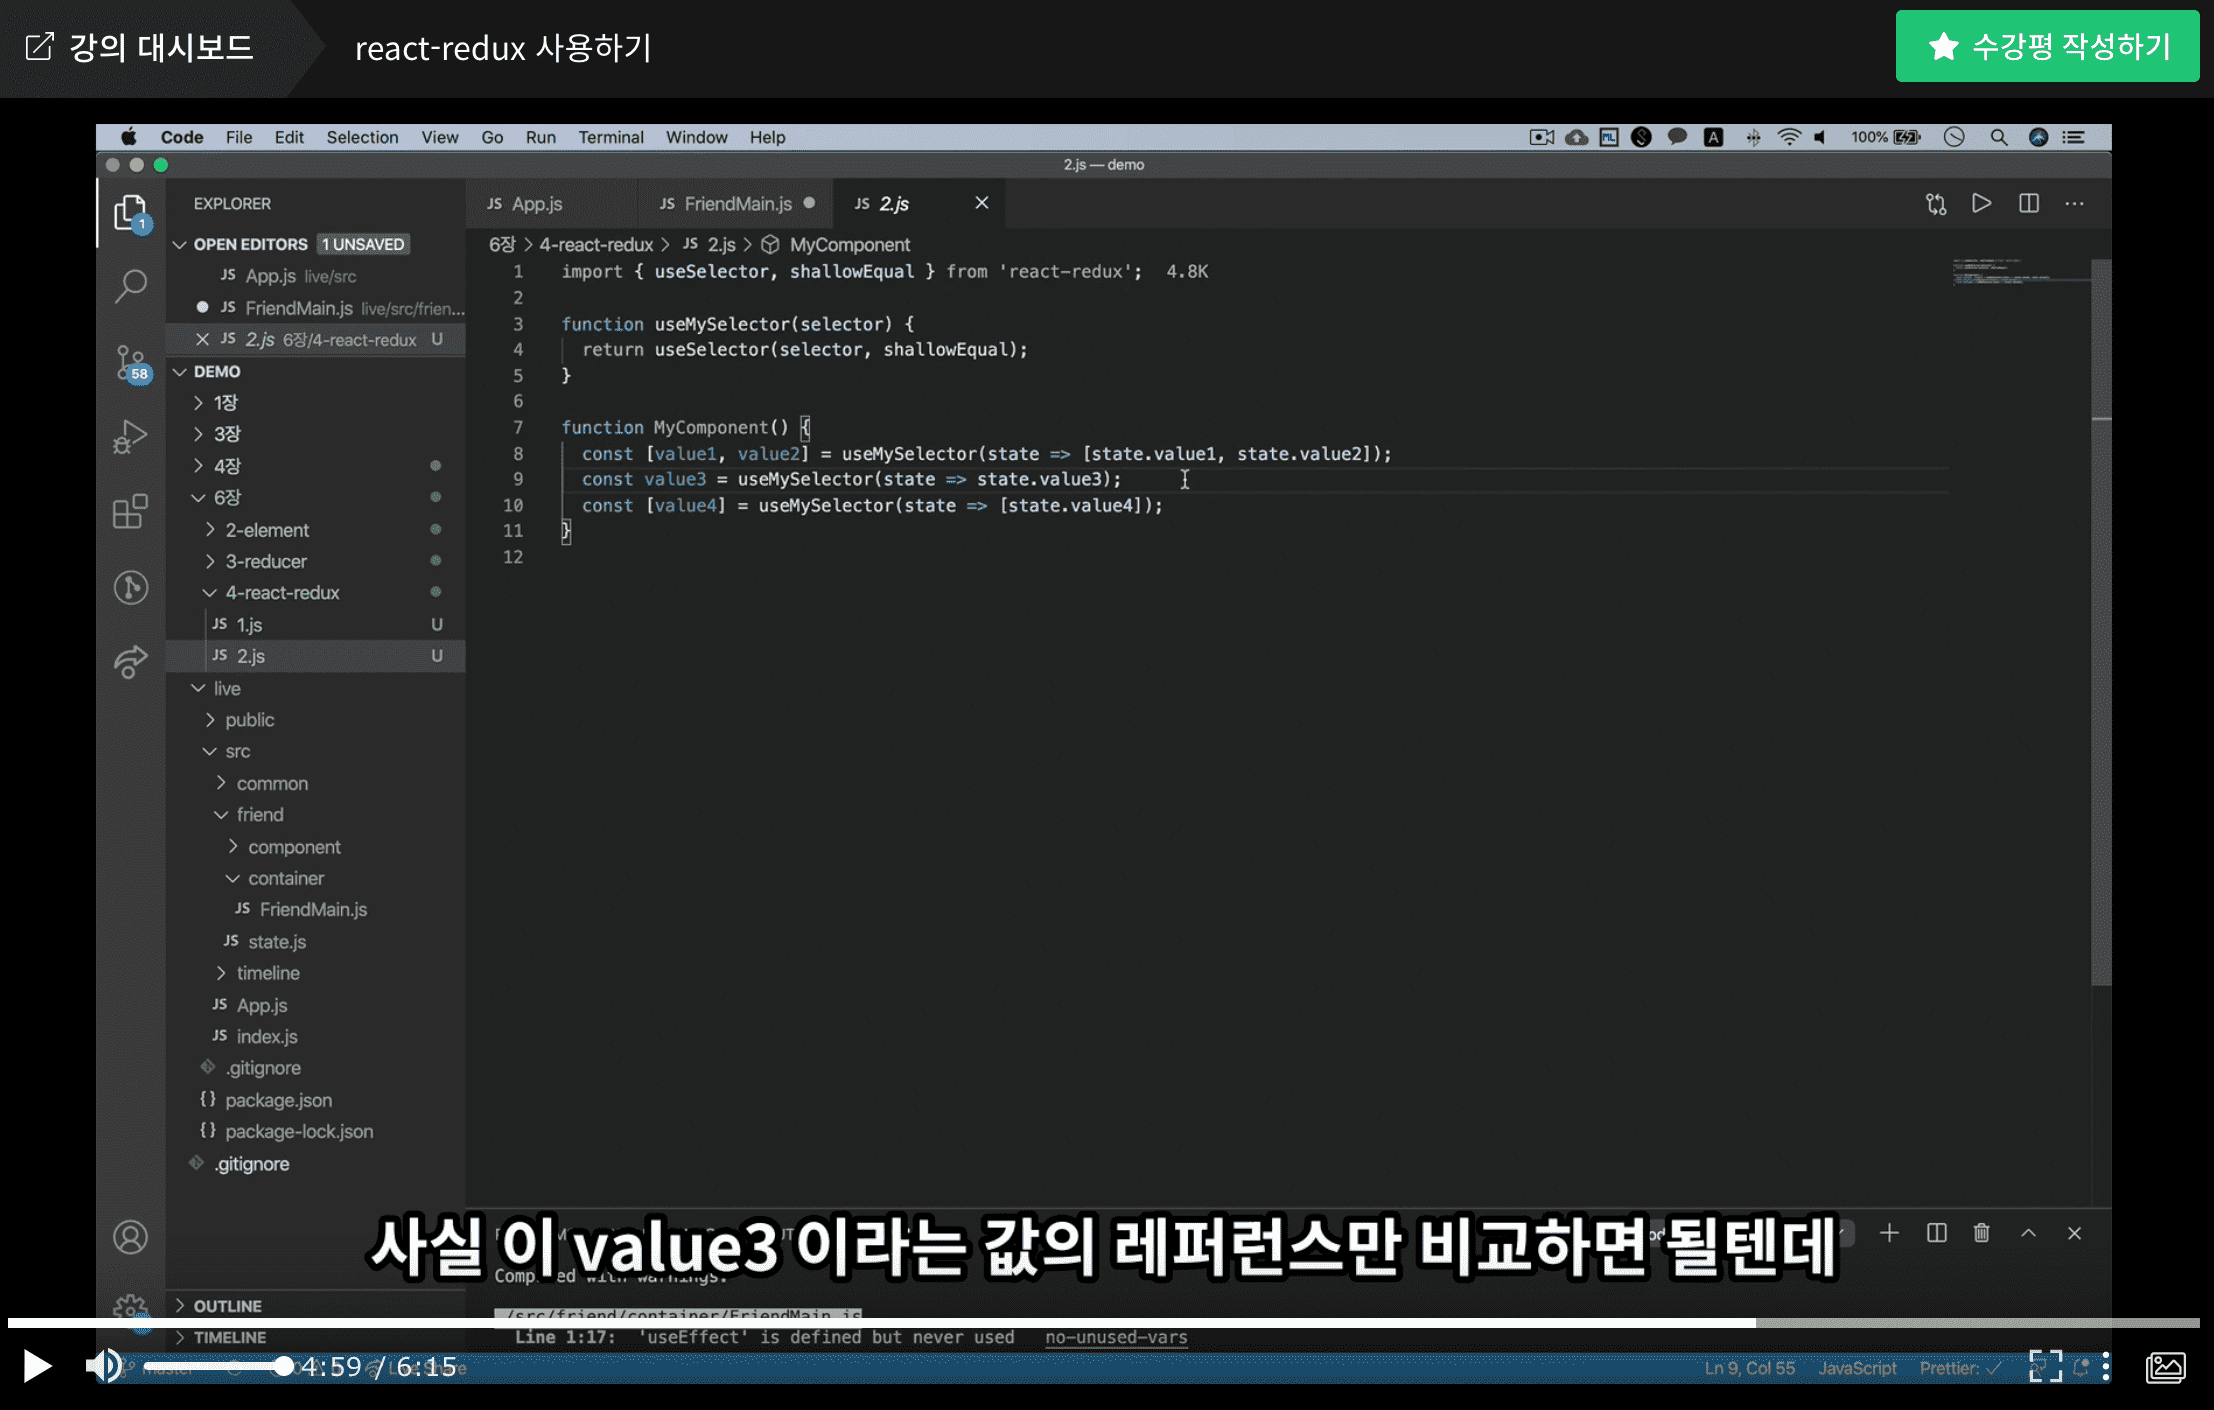Open index.js in the src folder
This screenshot has width=2214, height=1410.
pyautogui.click(x=267, y=1037)
